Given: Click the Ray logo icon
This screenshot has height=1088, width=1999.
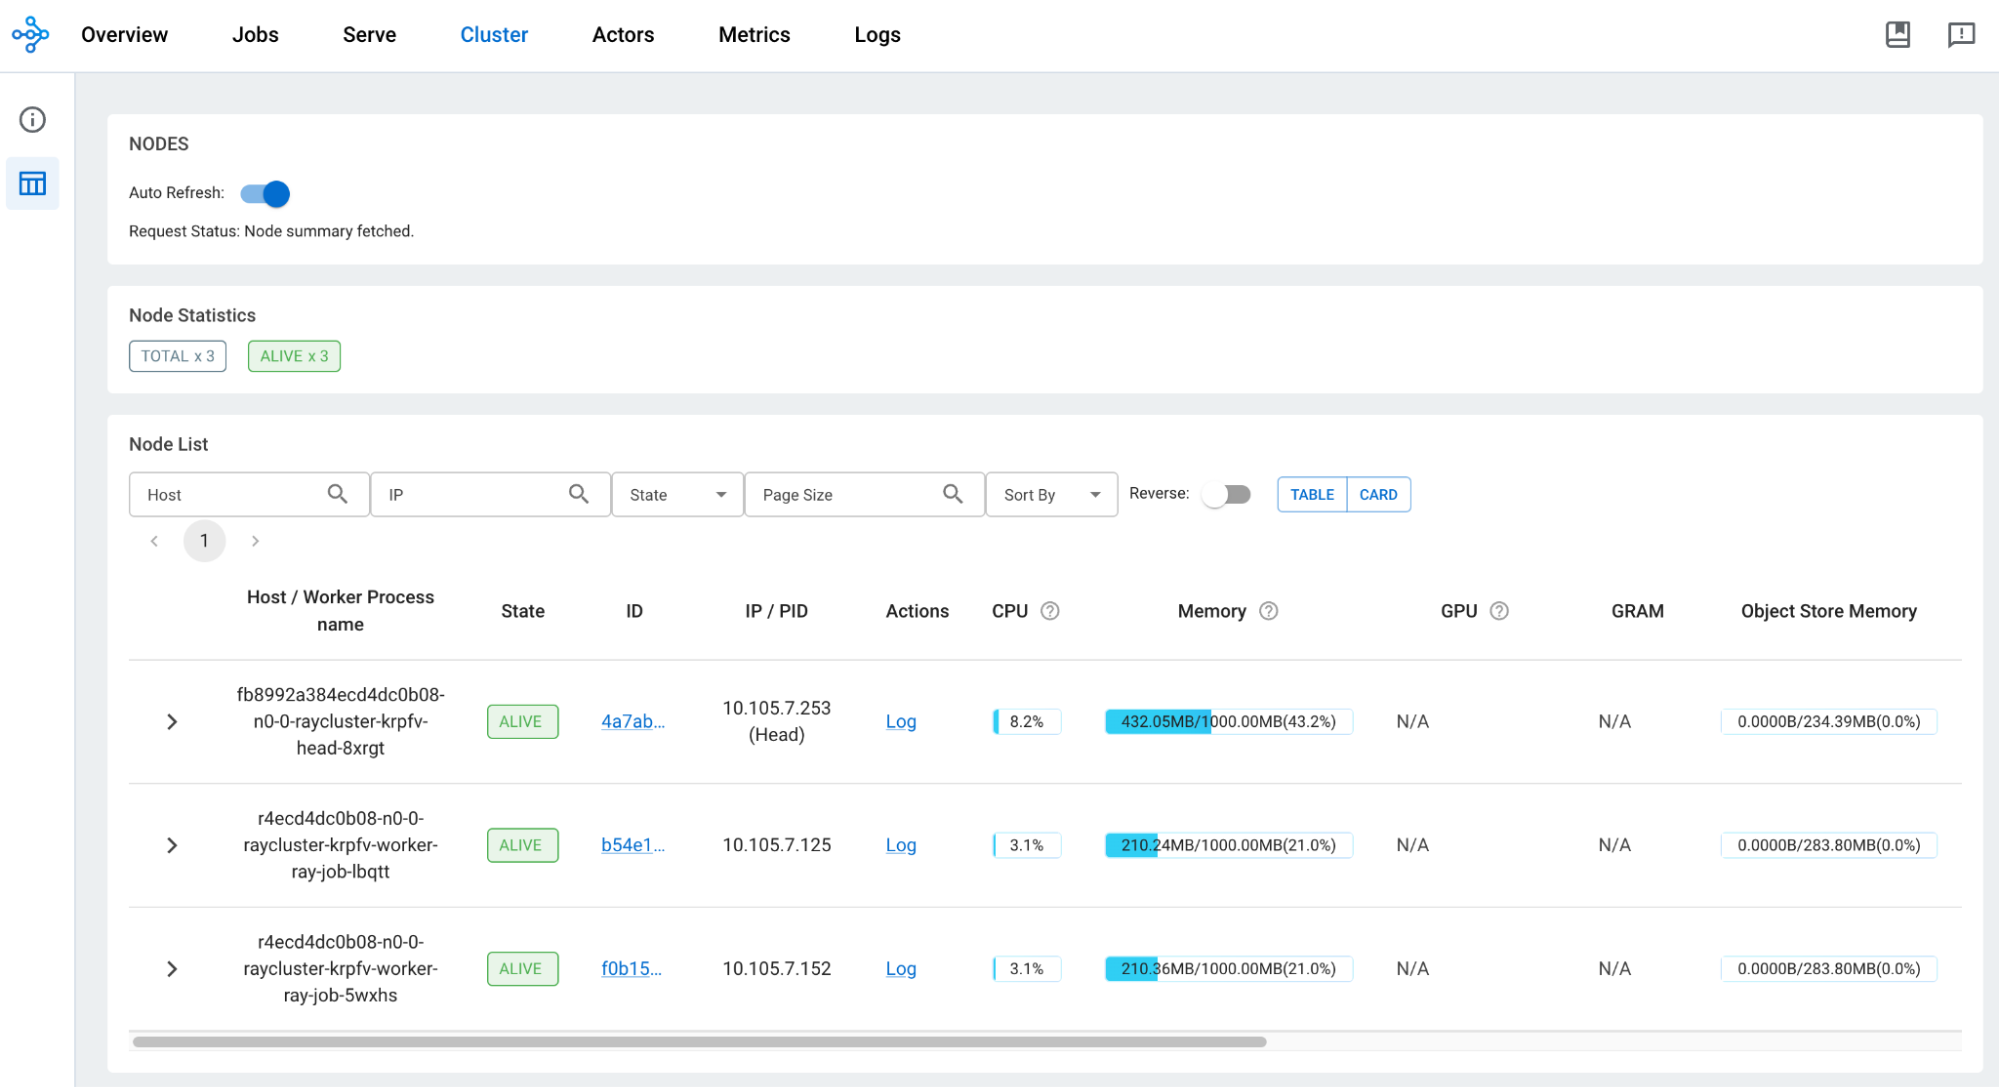Looking at the screenshot, I should 30,35.
